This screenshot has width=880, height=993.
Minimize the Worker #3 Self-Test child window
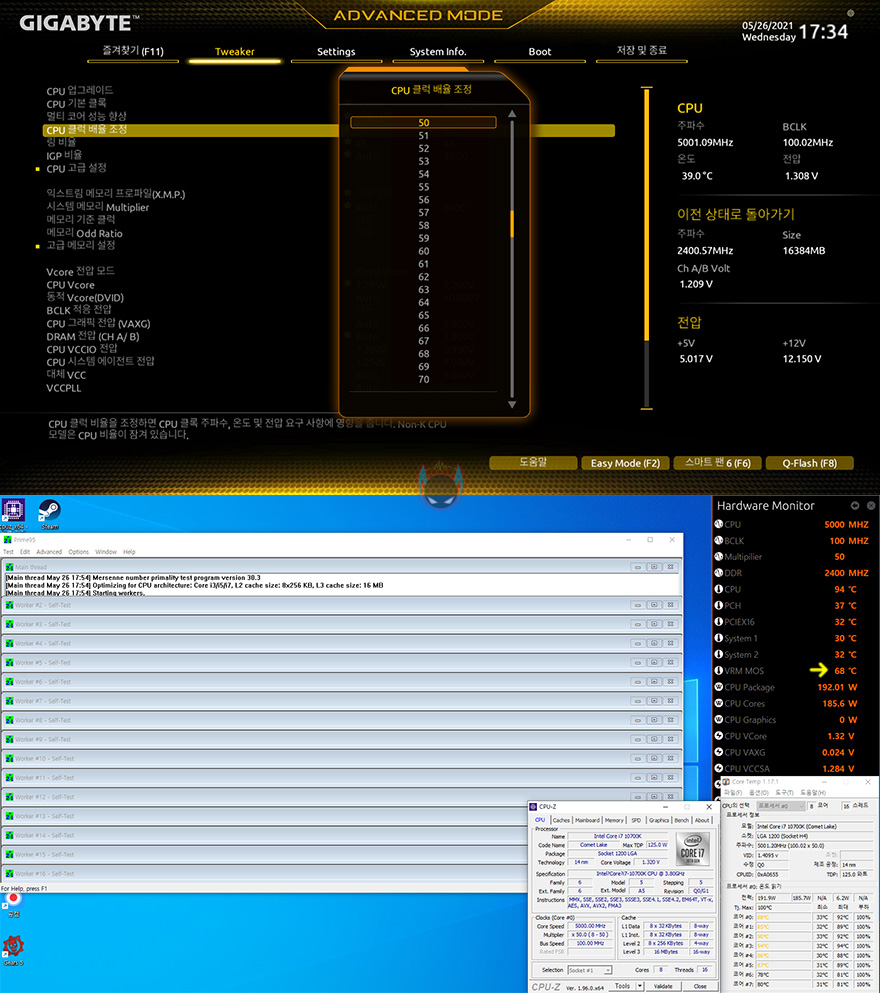click(638, 624)
